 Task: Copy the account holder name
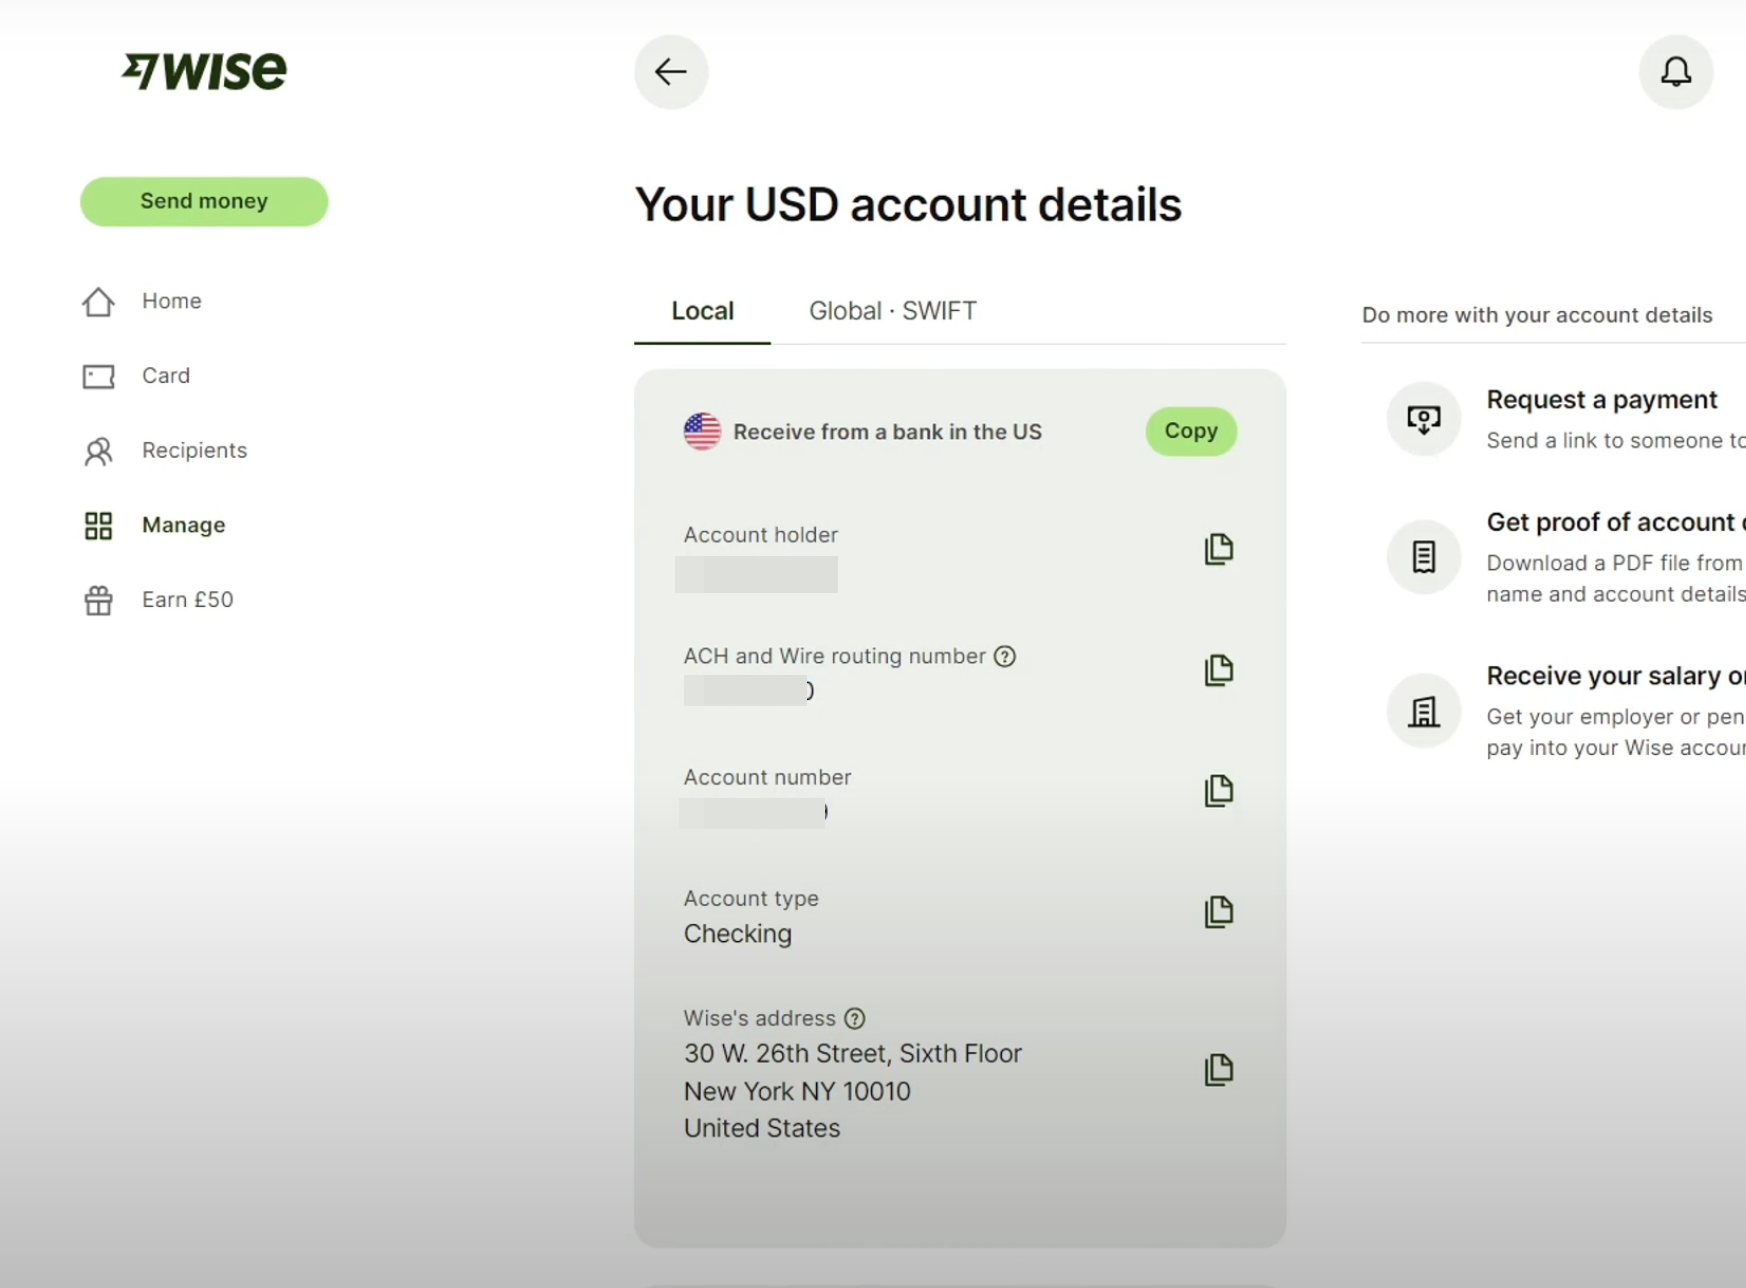click(1218, 549)
